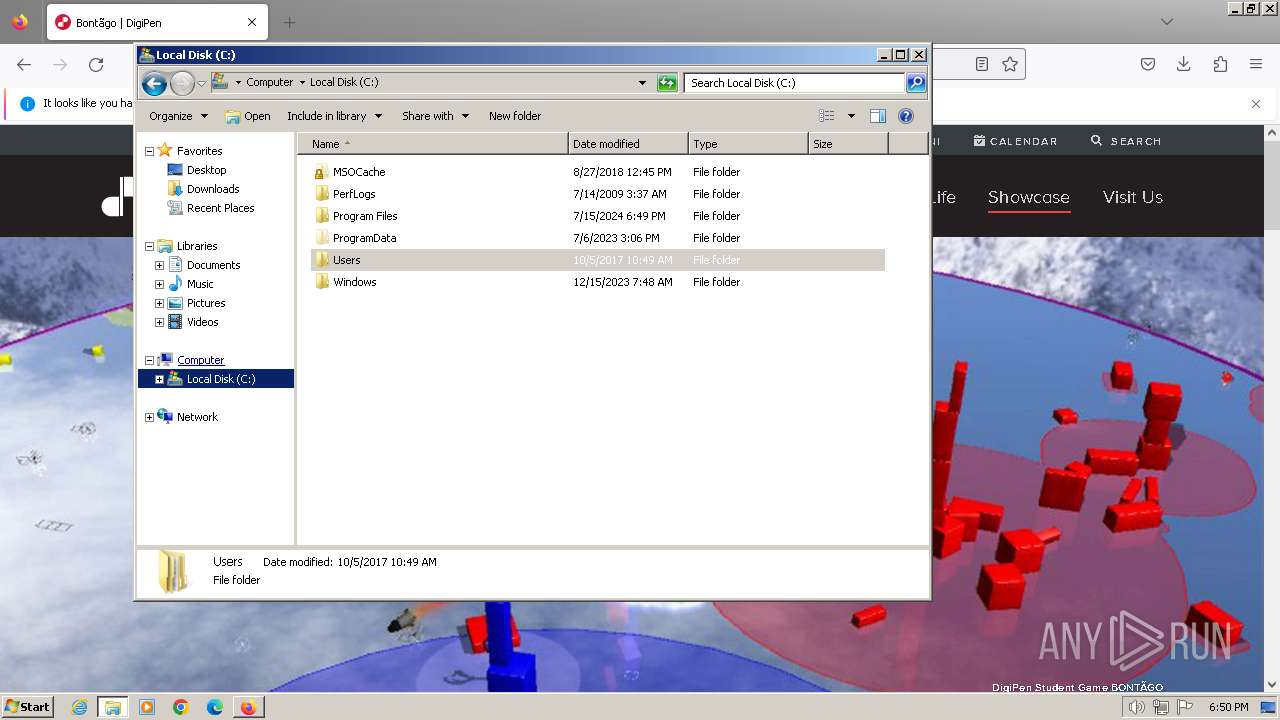Viewport: 1280px width, 720px height.
Task: Click Firefox back button
Action: point(24,64)
